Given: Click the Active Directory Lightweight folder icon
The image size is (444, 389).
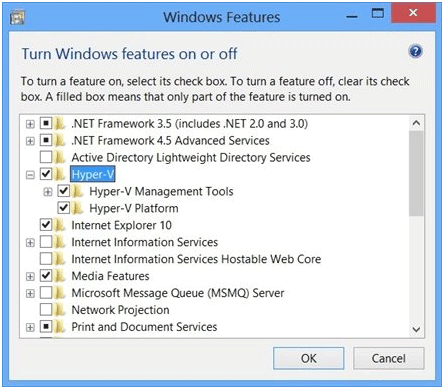Looking at the screenshot, I should coord(60,157).
